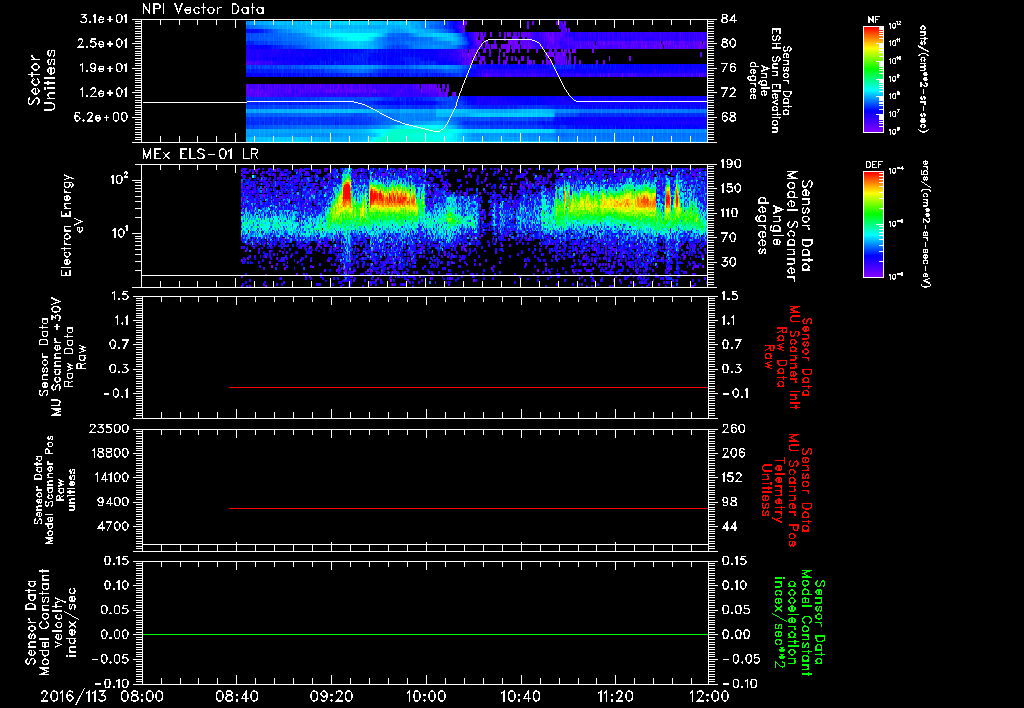Viewport: 1024px width, 708px height.
Task: Click the "3.1e+01" sector axis value
Action: tap(104, 19)
